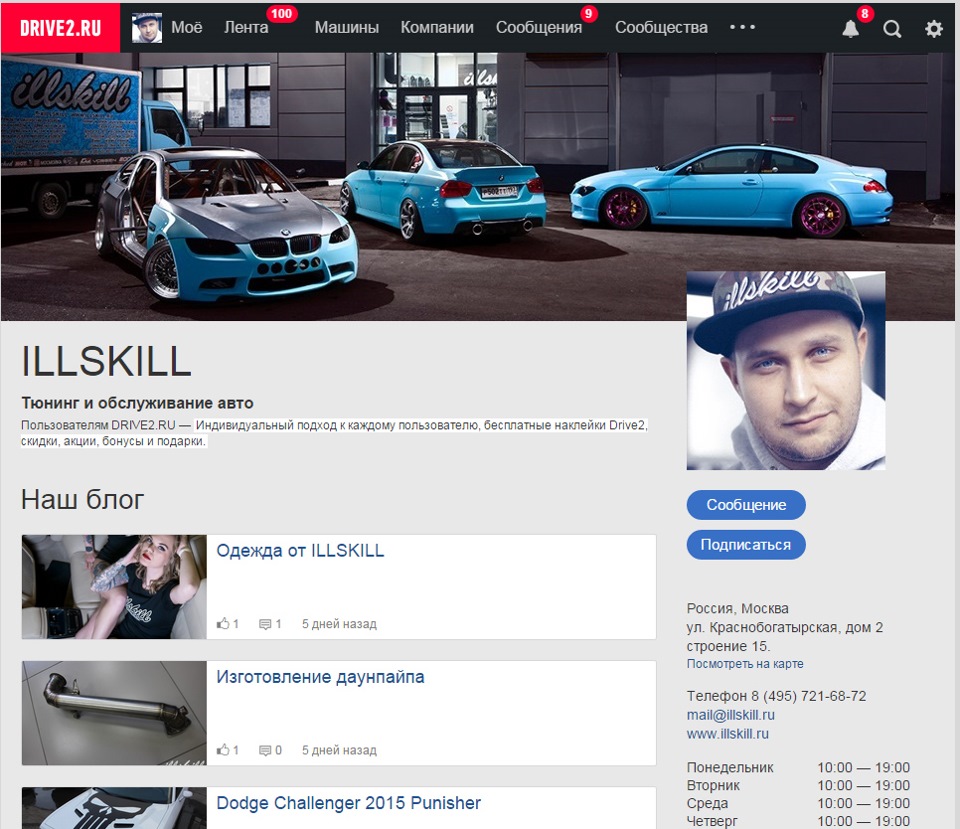
Task: Open comments on «Одежда от ILLSKILL» post
Action: [x=265, y=623]
